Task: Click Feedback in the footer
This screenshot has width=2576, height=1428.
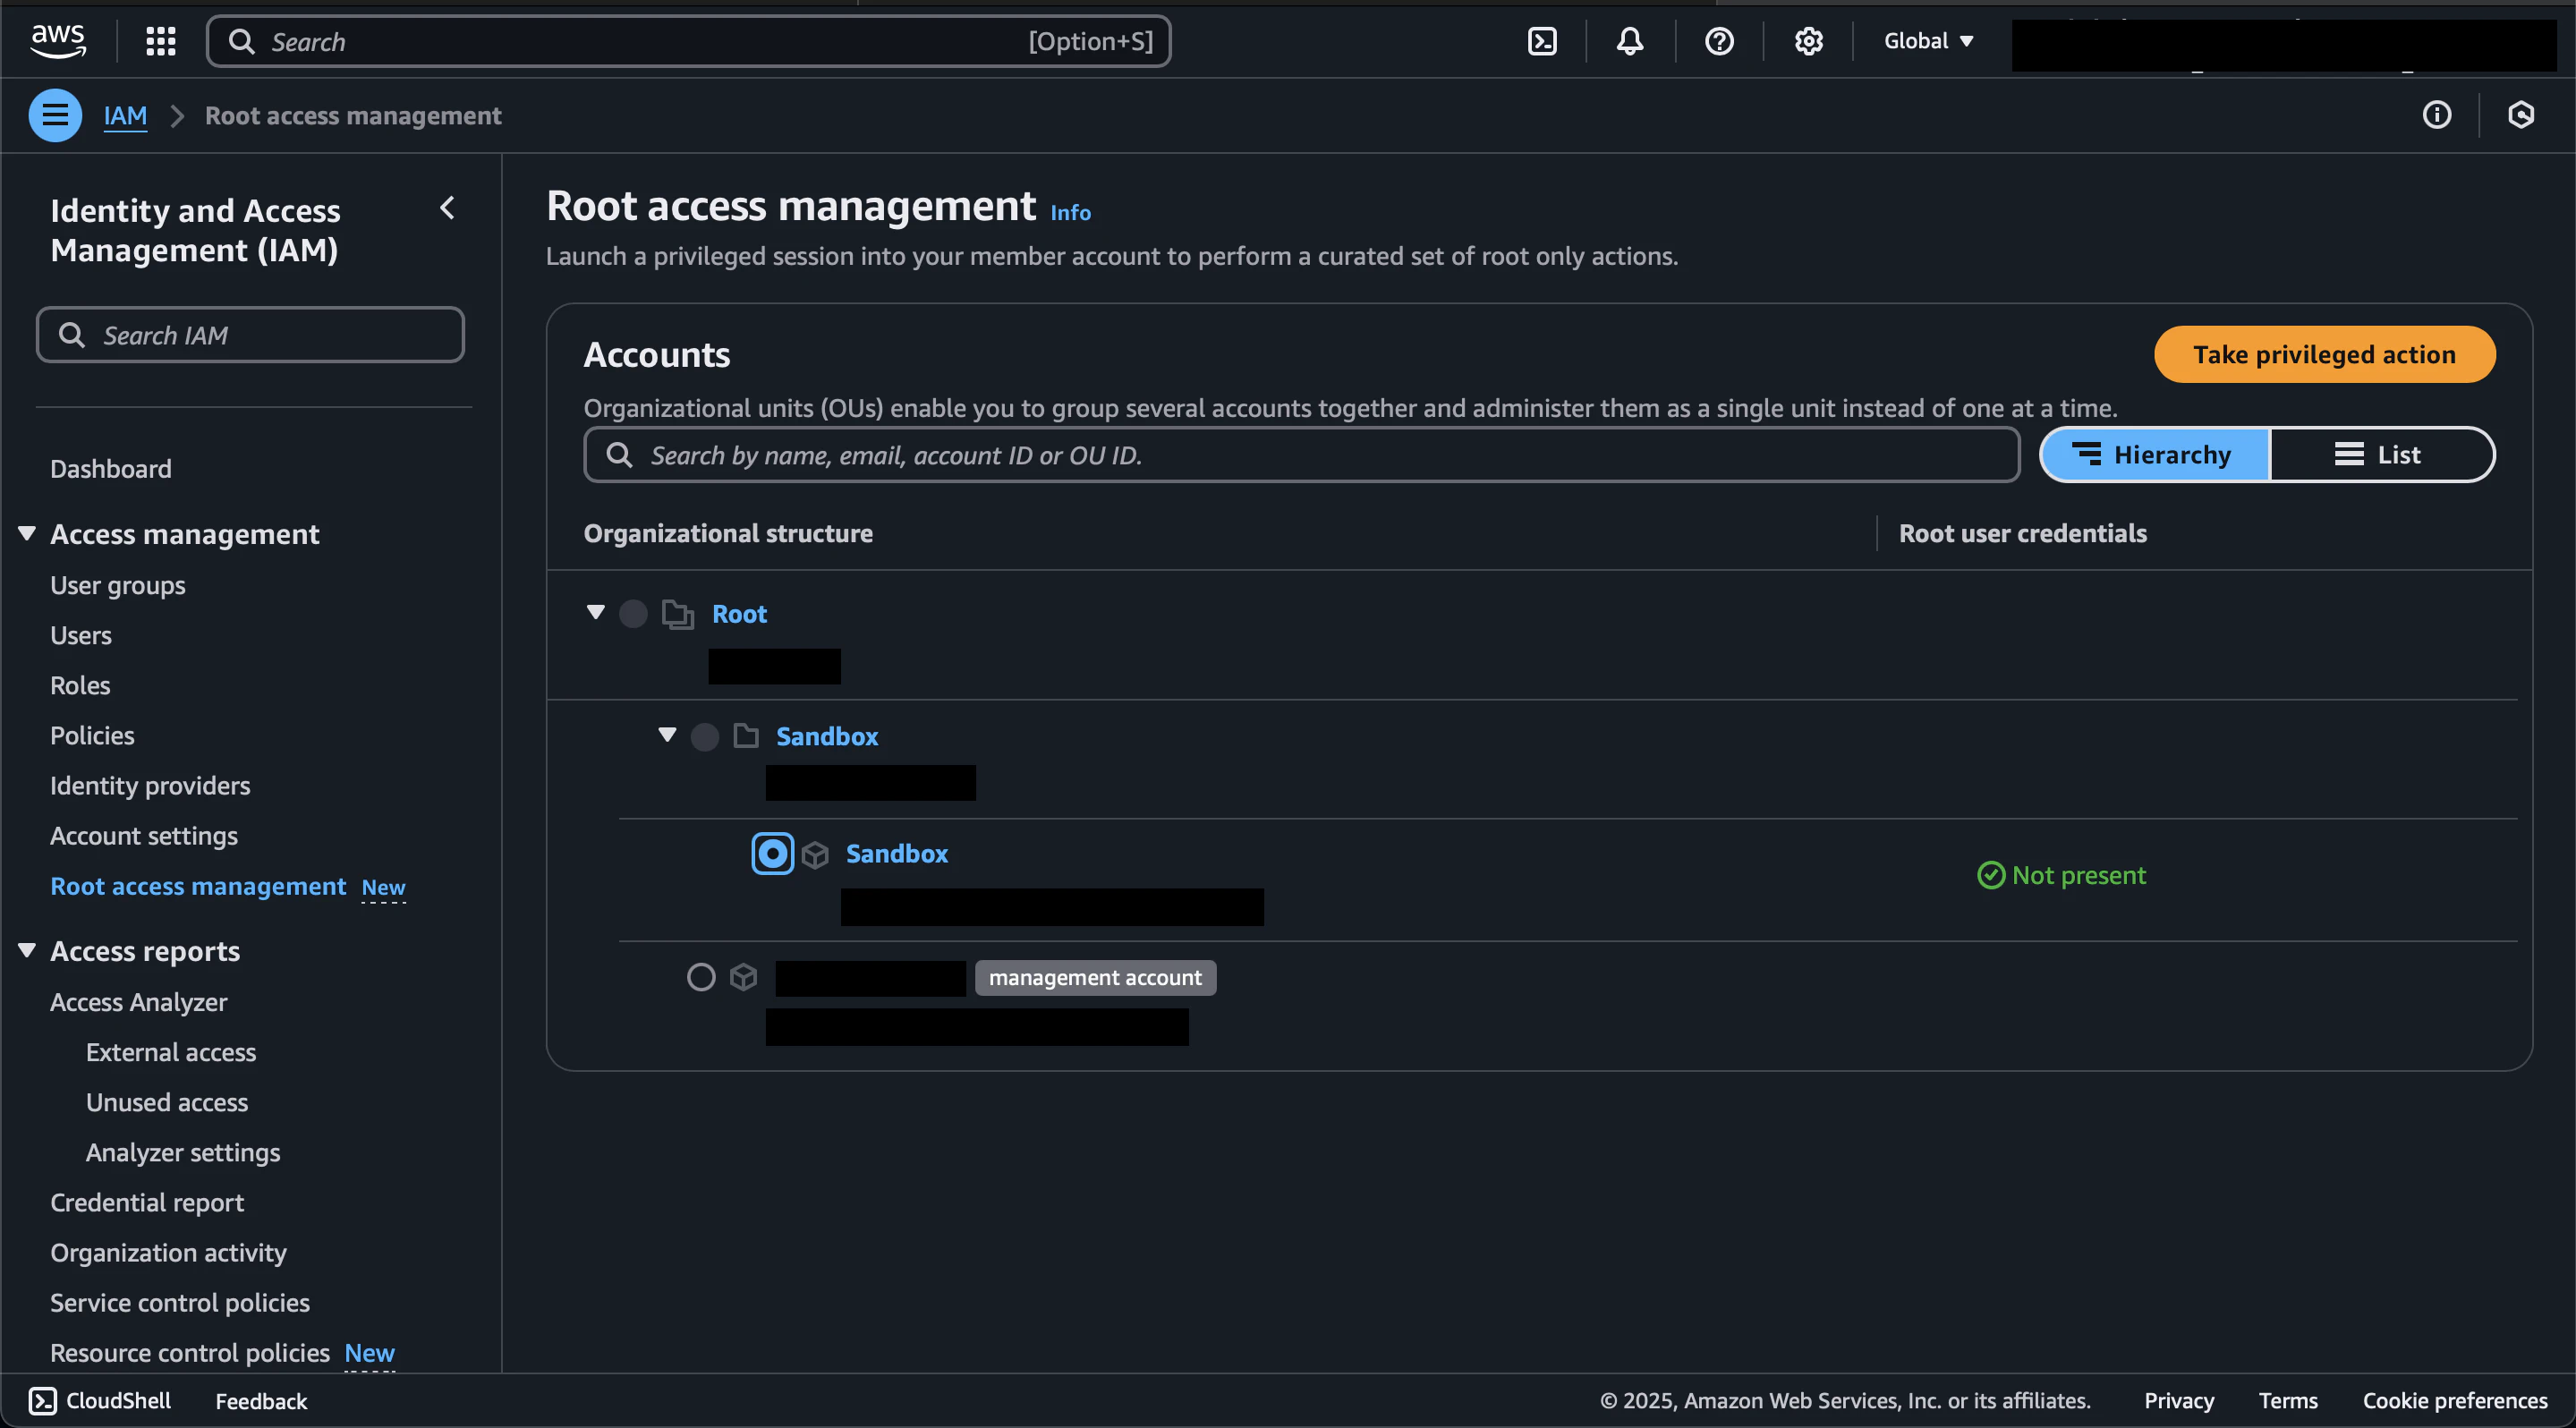Action: 261,1401
